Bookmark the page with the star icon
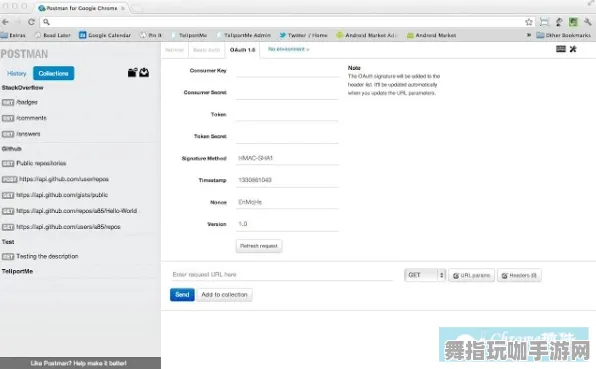Screen dimensions: 596x369 (529, 22)
